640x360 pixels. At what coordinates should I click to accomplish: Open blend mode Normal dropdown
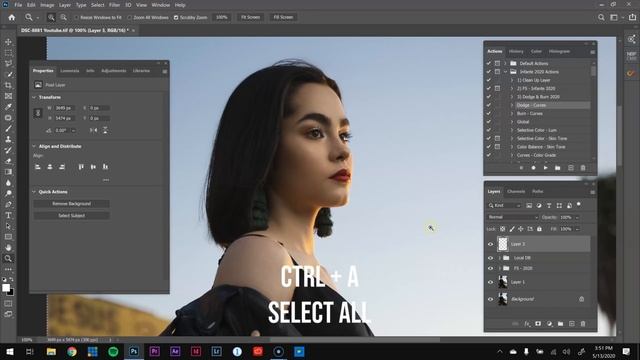513,217
